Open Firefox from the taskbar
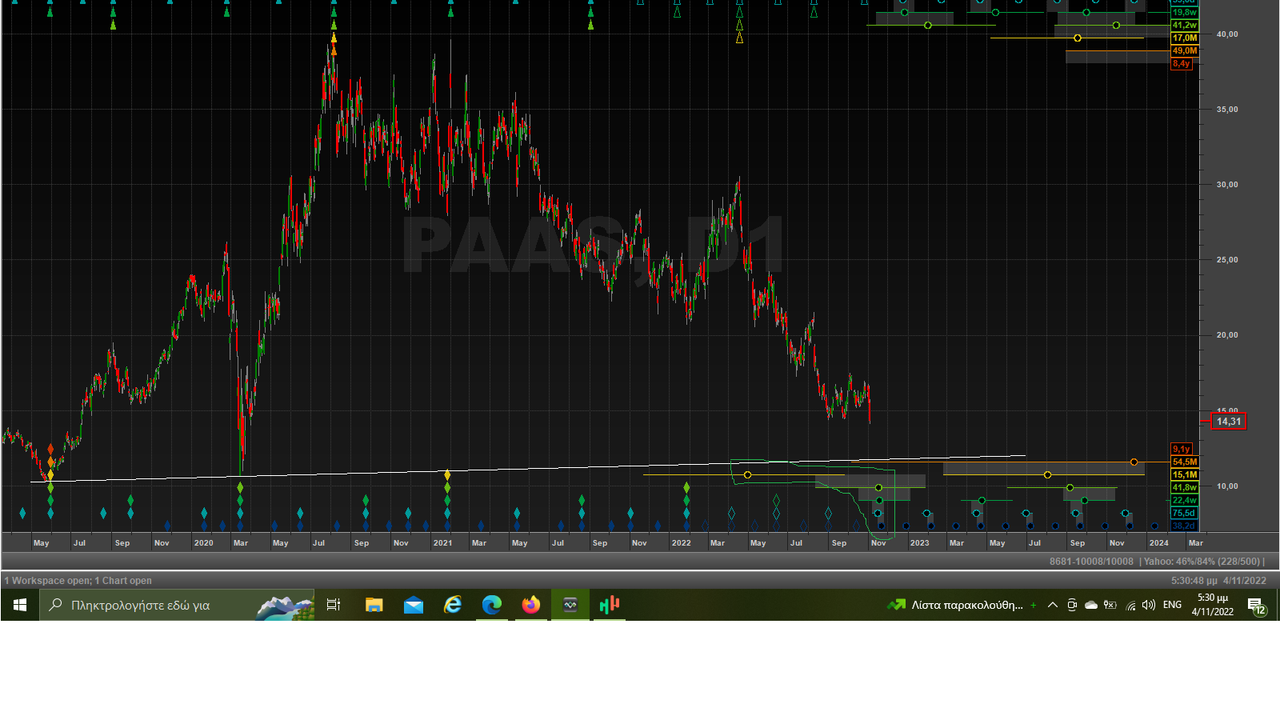Screen dimensions: 1280x720 pos(531,605)
